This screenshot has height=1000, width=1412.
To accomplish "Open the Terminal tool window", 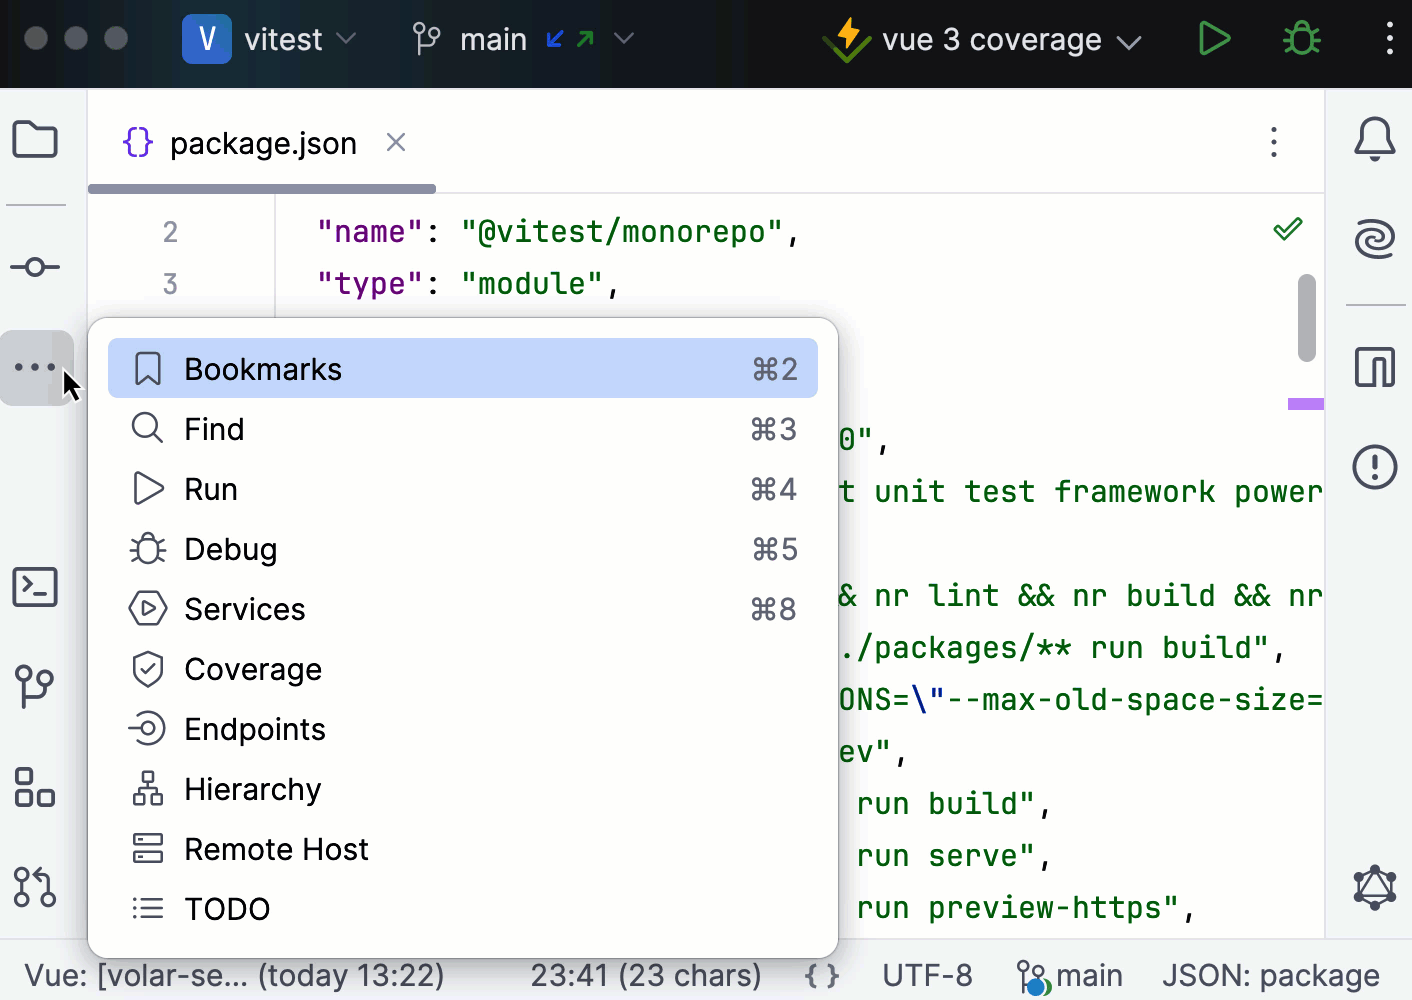I will [35, 587].
